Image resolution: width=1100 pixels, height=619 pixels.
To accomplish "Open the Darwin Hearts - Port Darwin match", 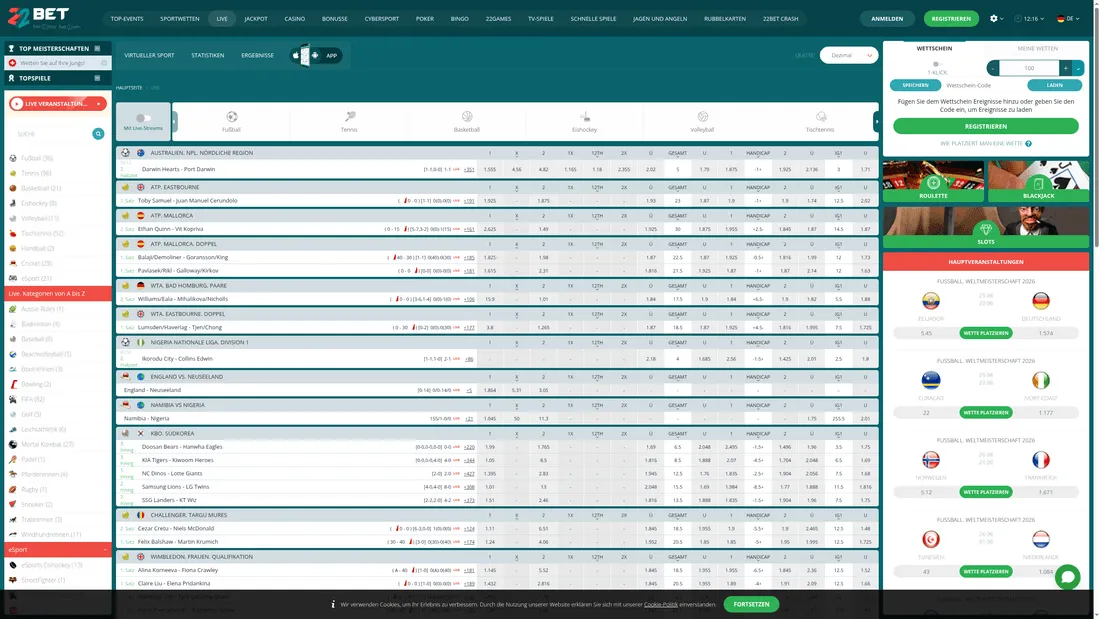I will [x=178, y=169].
